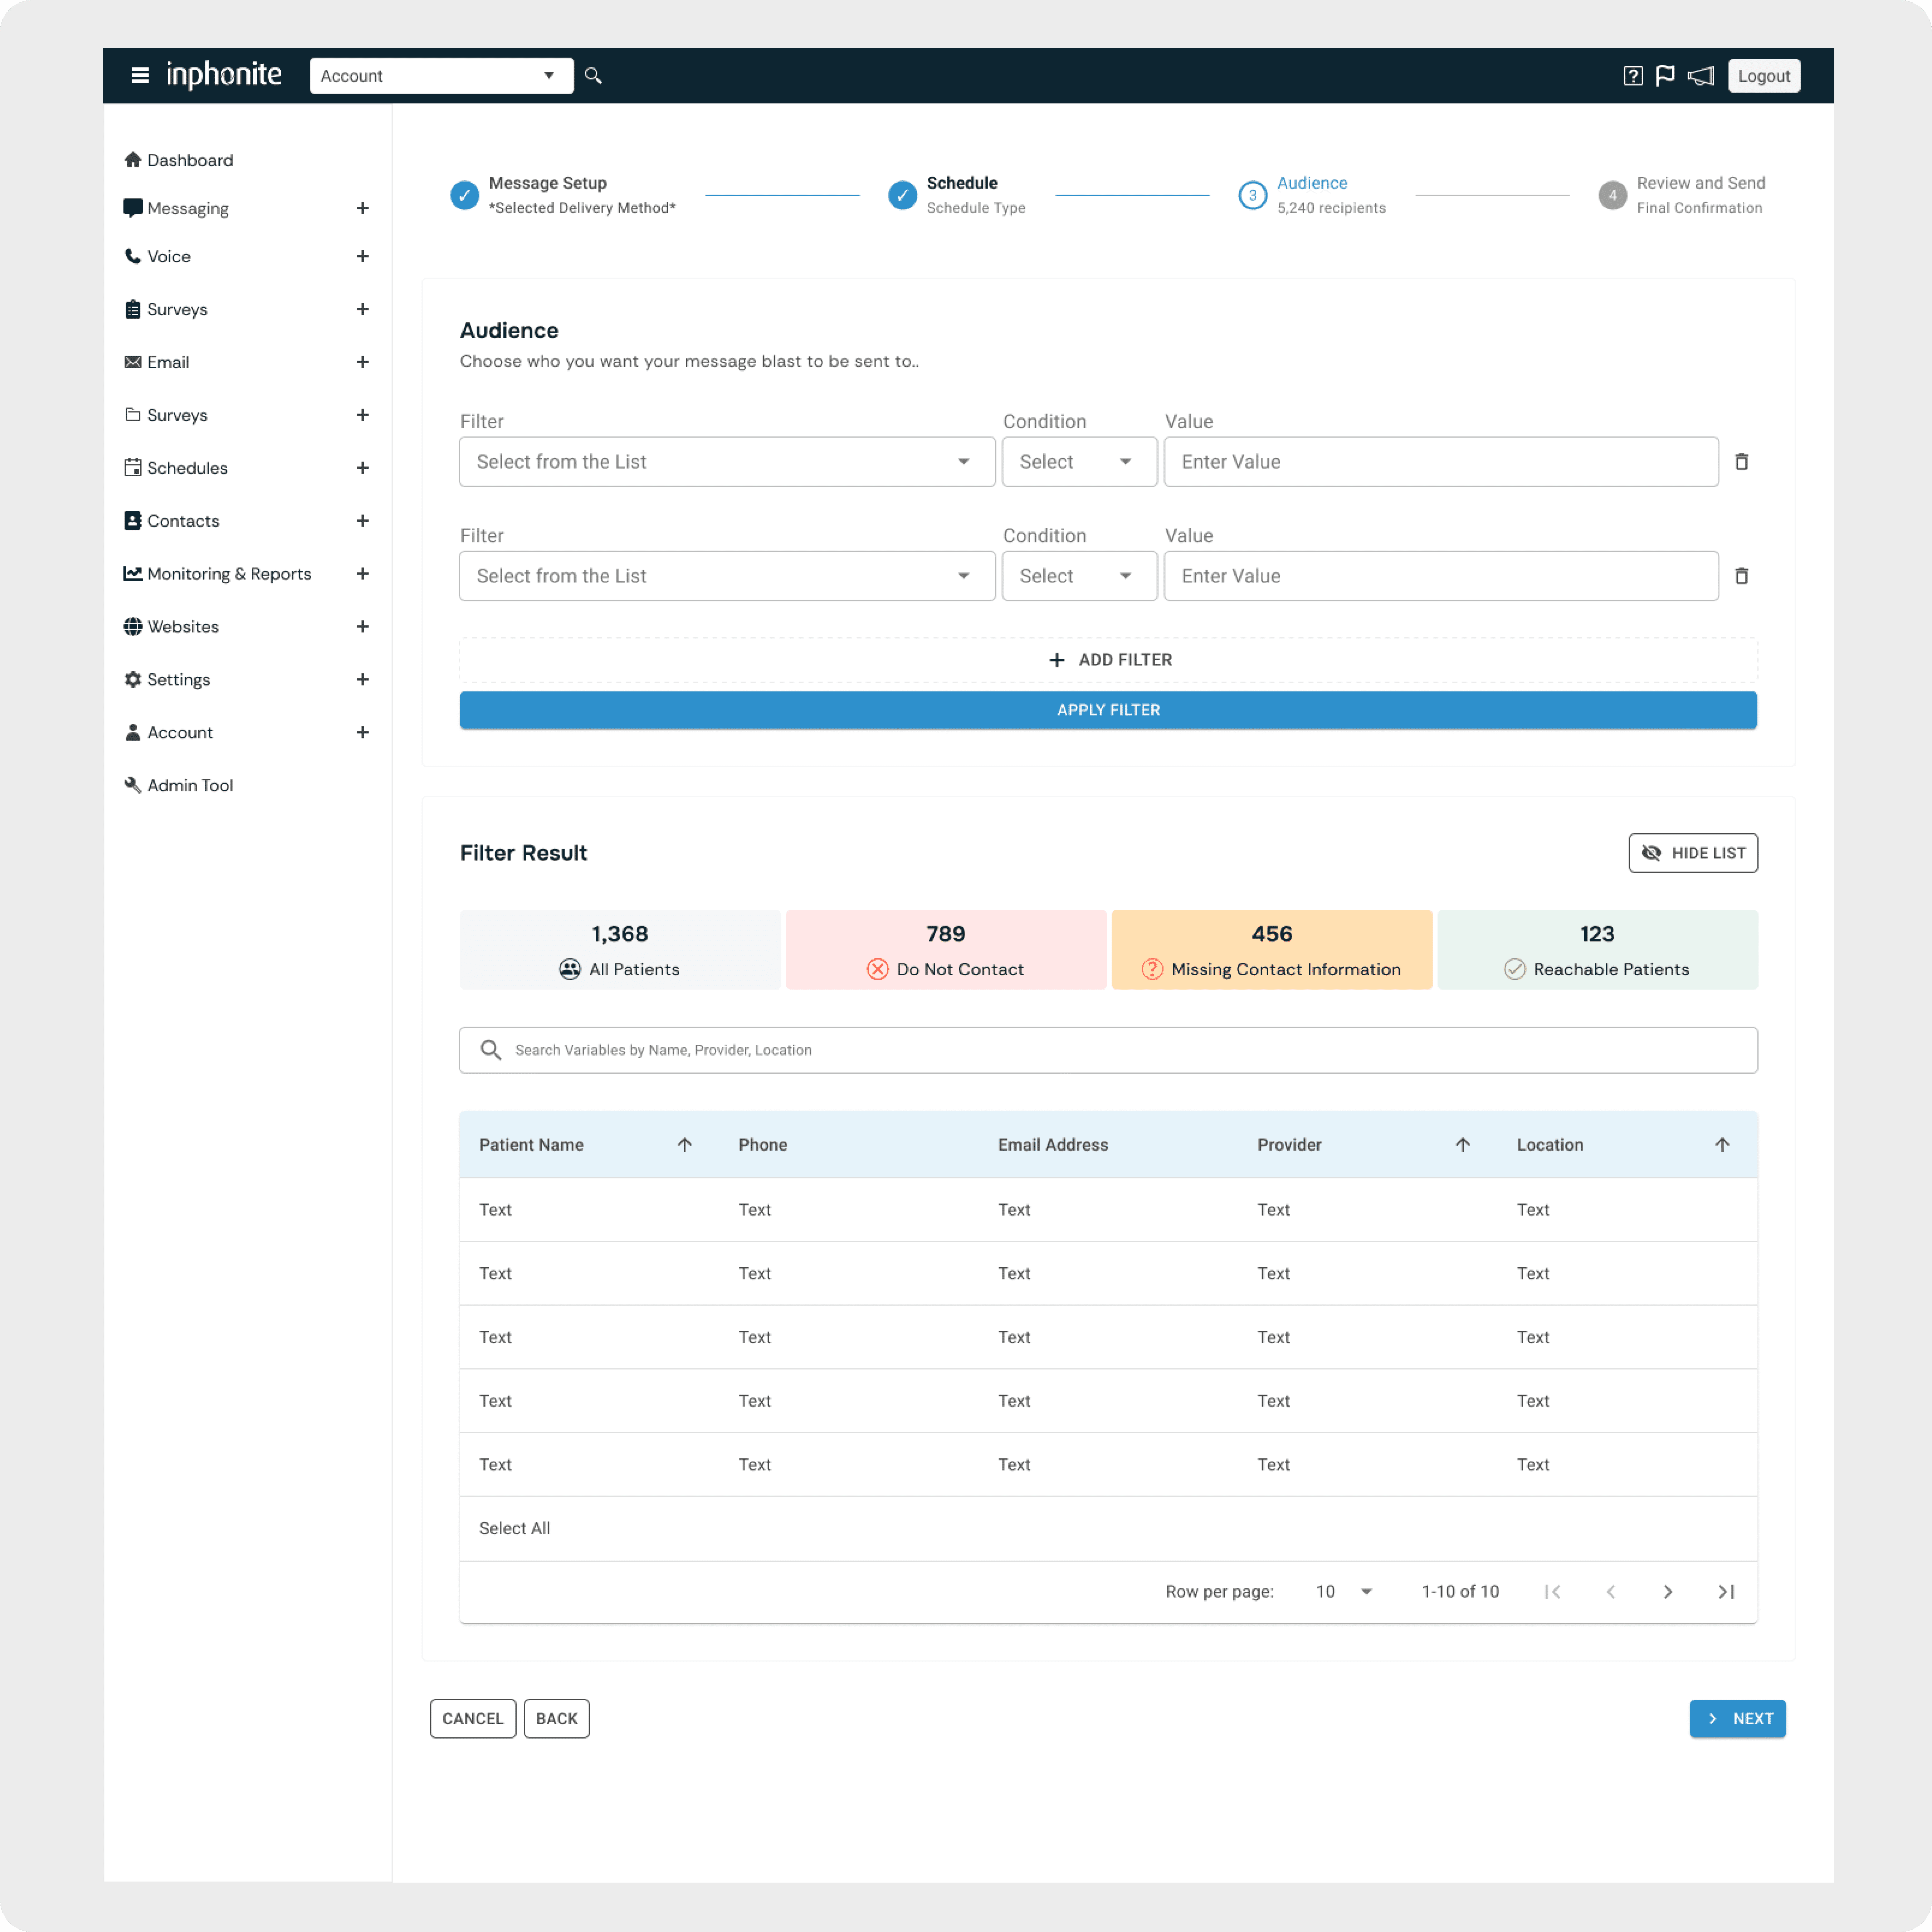Open rows per page dropdown
The image size is (1932, 1932).
tap(1344, 1591)
